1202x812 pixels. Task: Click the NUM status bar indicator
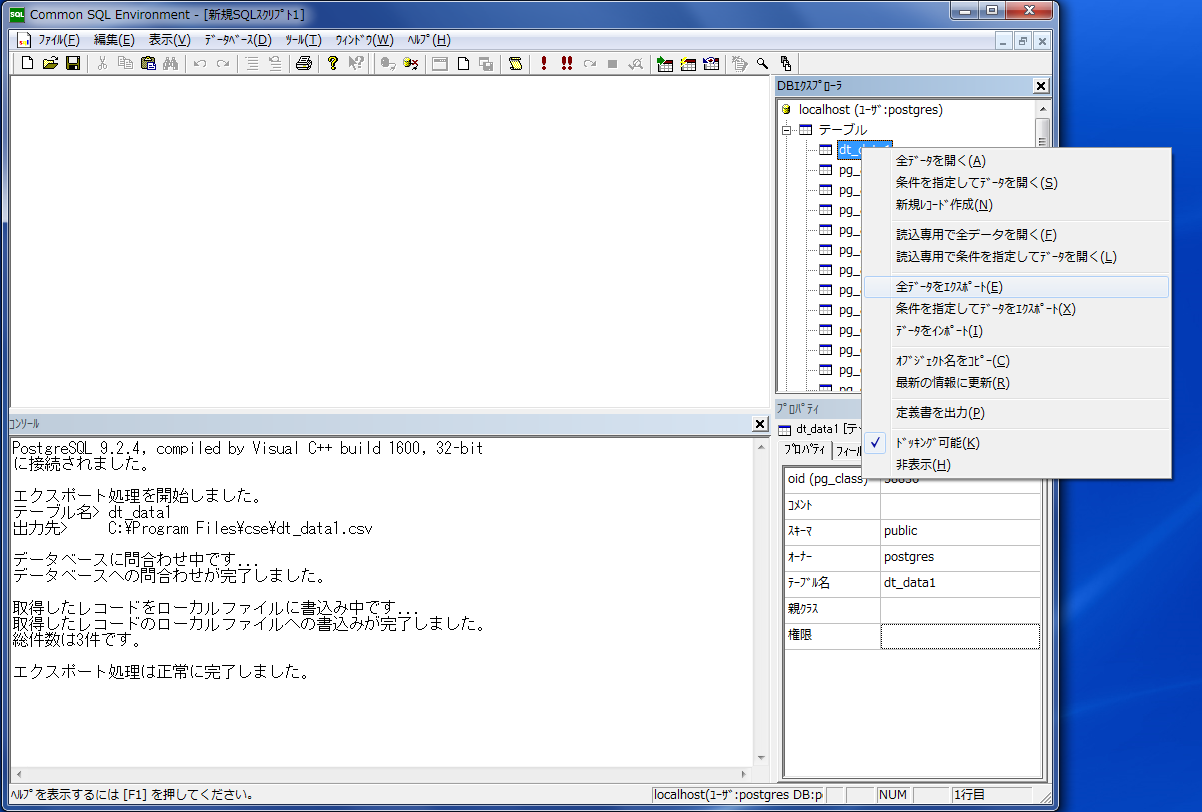coord(893,795)
